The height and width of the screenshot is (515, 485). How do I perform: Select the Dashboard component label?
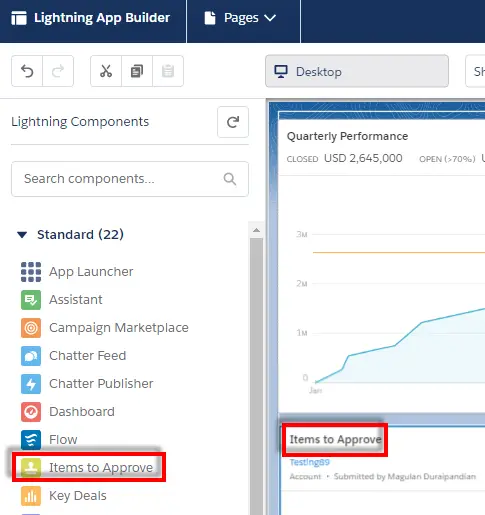82,412
